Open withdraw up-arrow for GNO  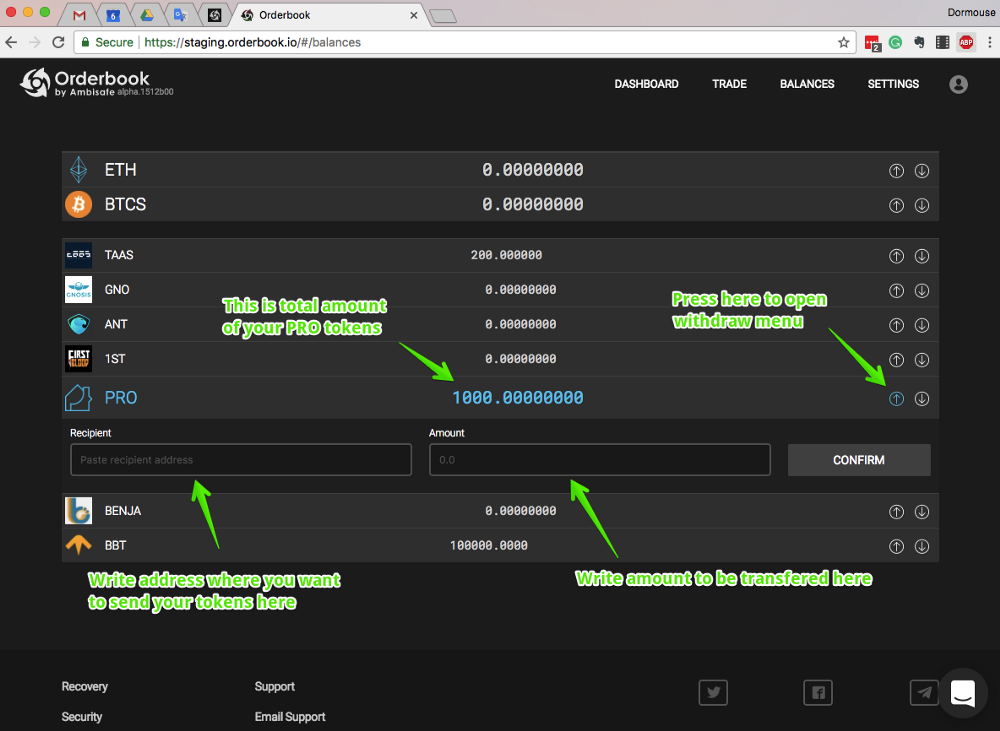tap(896, 290)
